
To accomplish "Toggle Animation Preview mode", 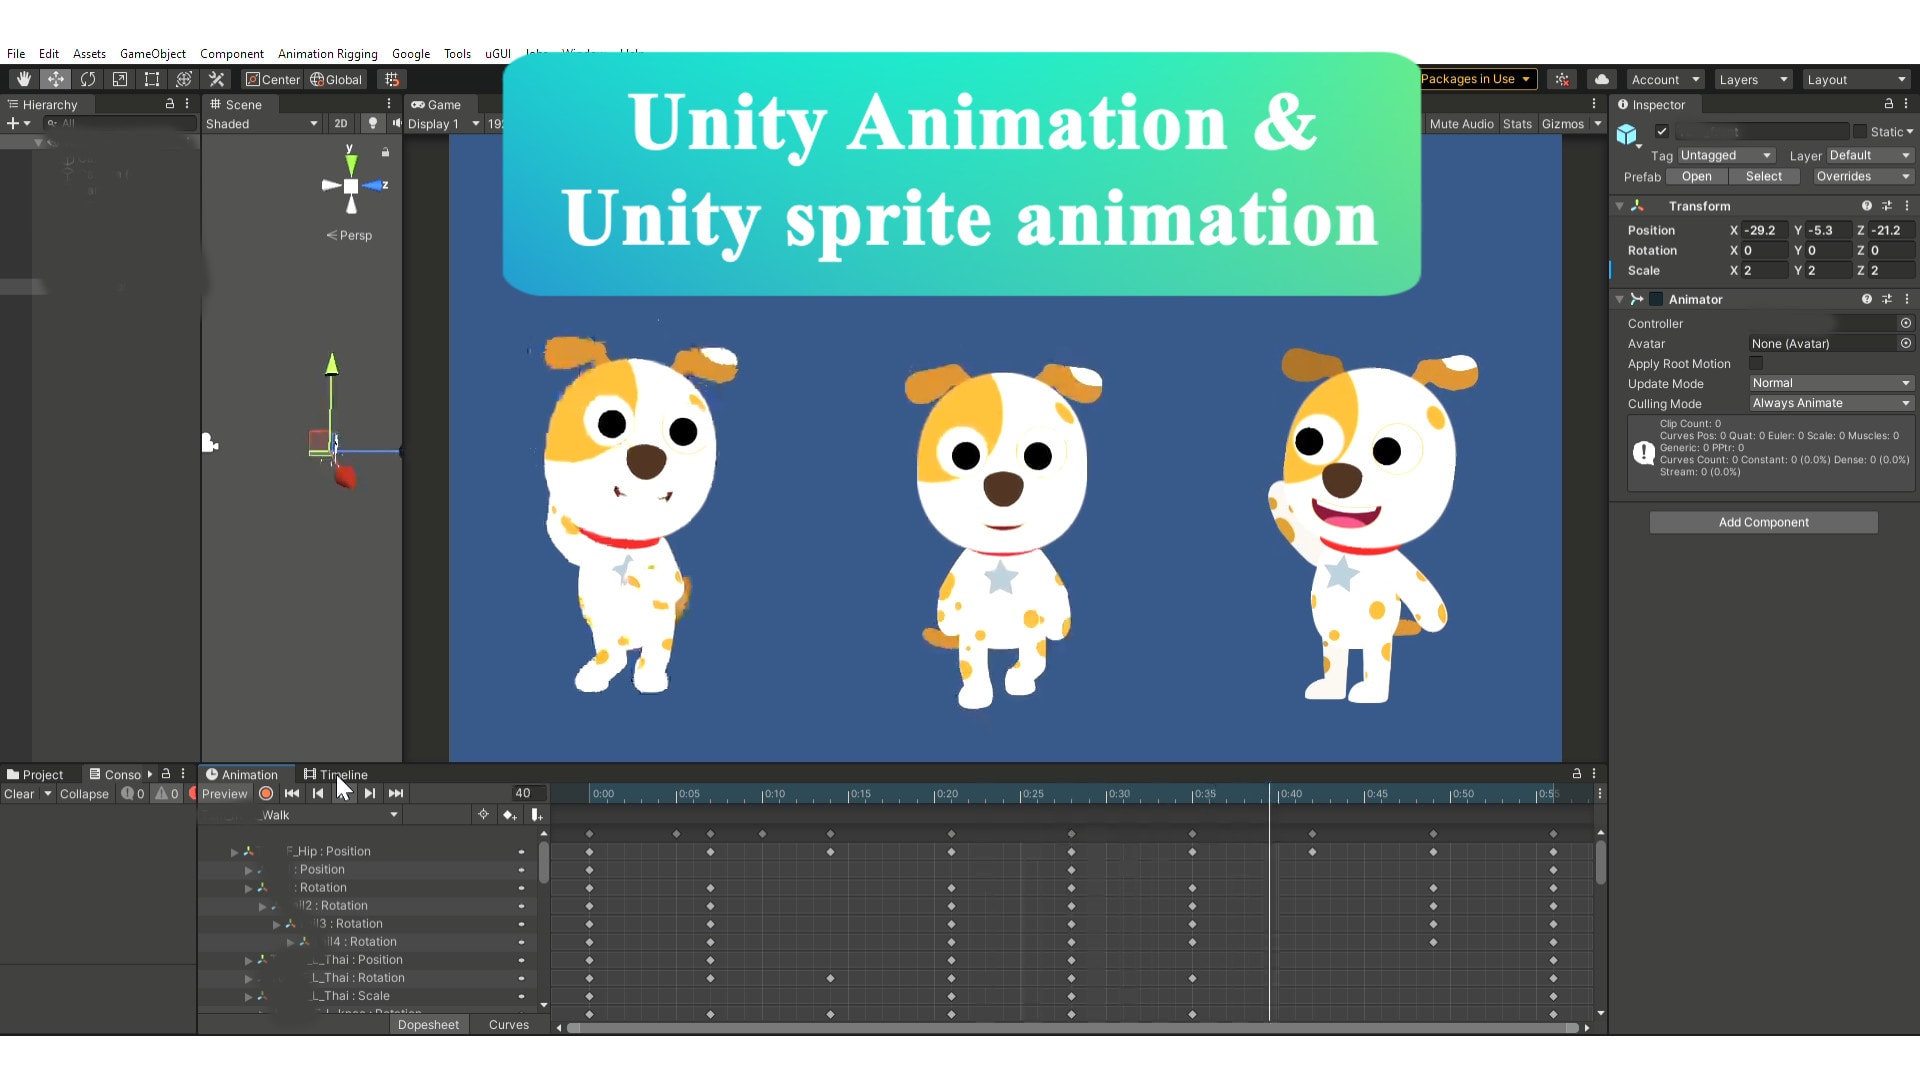I will [x=224, y=793].
